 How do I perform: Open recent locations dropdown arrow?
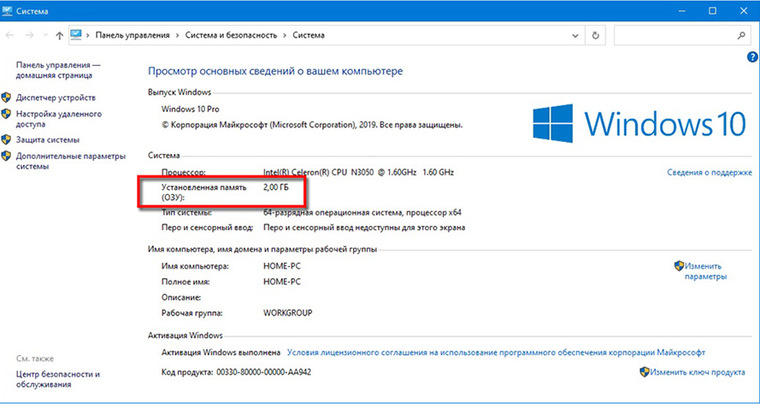point(45,35)
